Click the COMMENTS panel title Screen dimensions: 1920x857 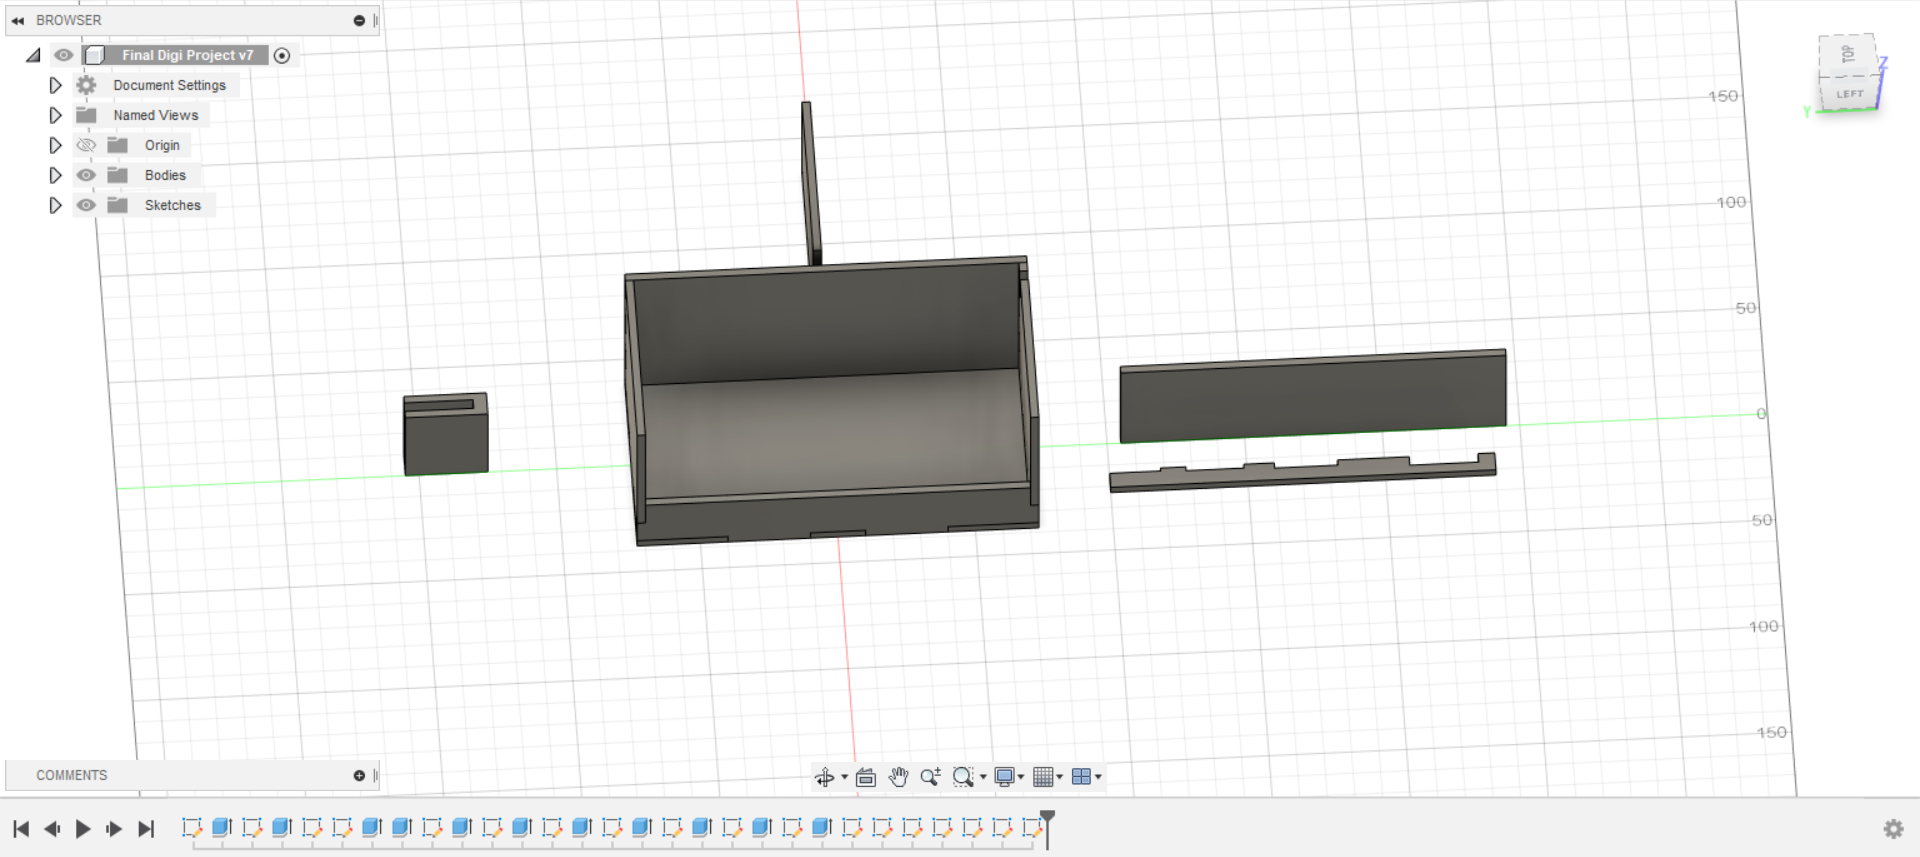click(x=71, y=775)
